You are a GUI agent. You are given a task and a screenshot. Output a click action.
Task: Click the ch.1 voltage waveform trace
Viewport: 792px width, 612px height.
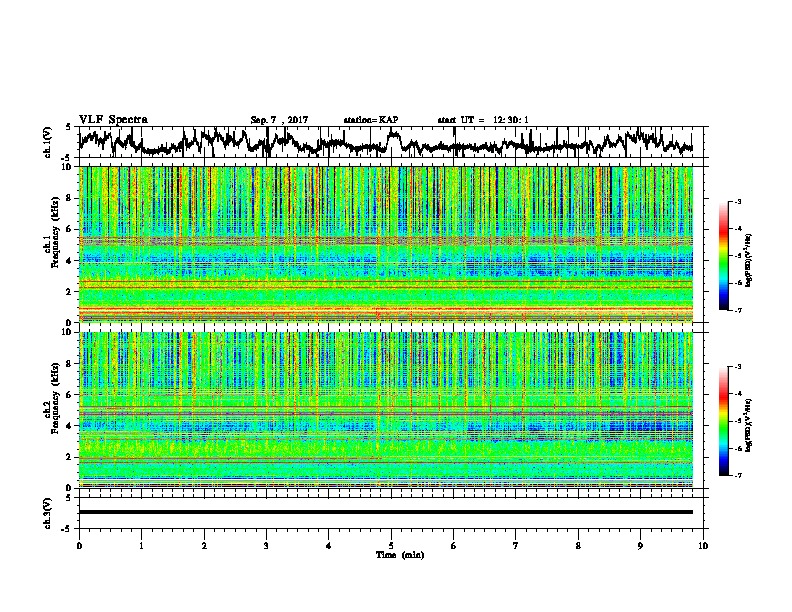[385, 142]
